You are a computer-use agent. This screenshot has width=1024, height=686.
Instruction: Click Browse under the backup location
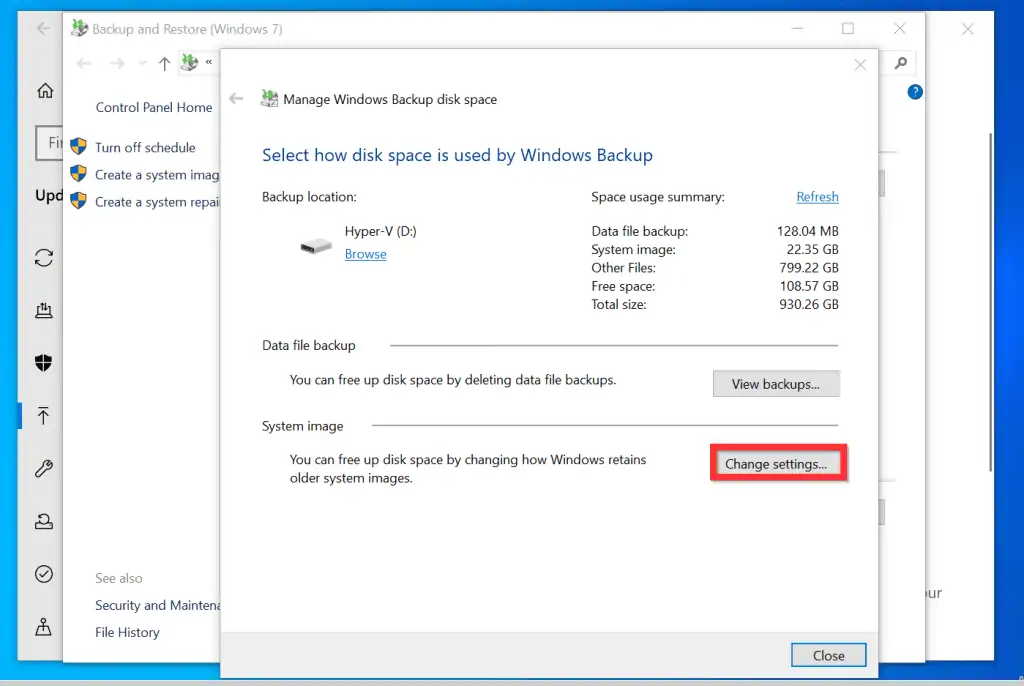coord(365,254)
